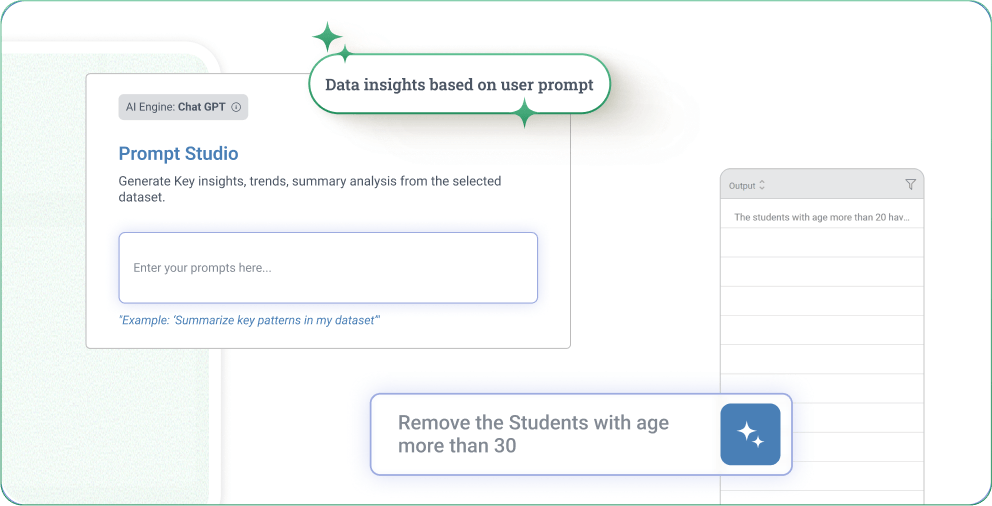Click 'Data insights based on user prompt' pill
Viewport: 992px width, 506px height.
click(459, 85)
